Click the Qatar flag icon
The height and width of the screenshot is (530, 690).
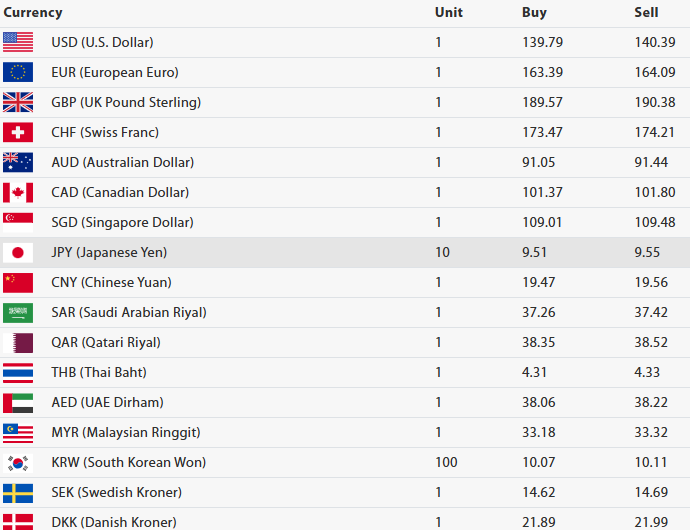[x=18, y=342]
